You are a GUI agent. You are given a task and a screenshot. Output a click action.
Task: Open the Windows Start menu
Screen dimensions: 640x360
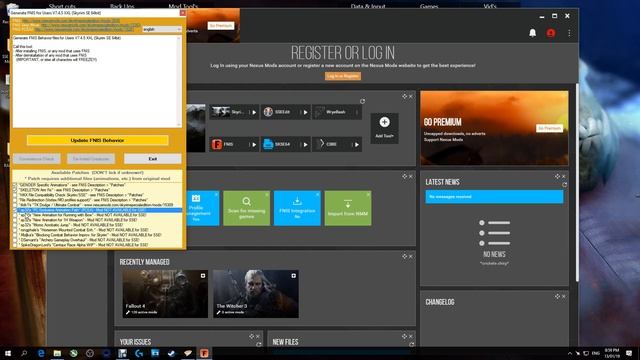[8, 353]
